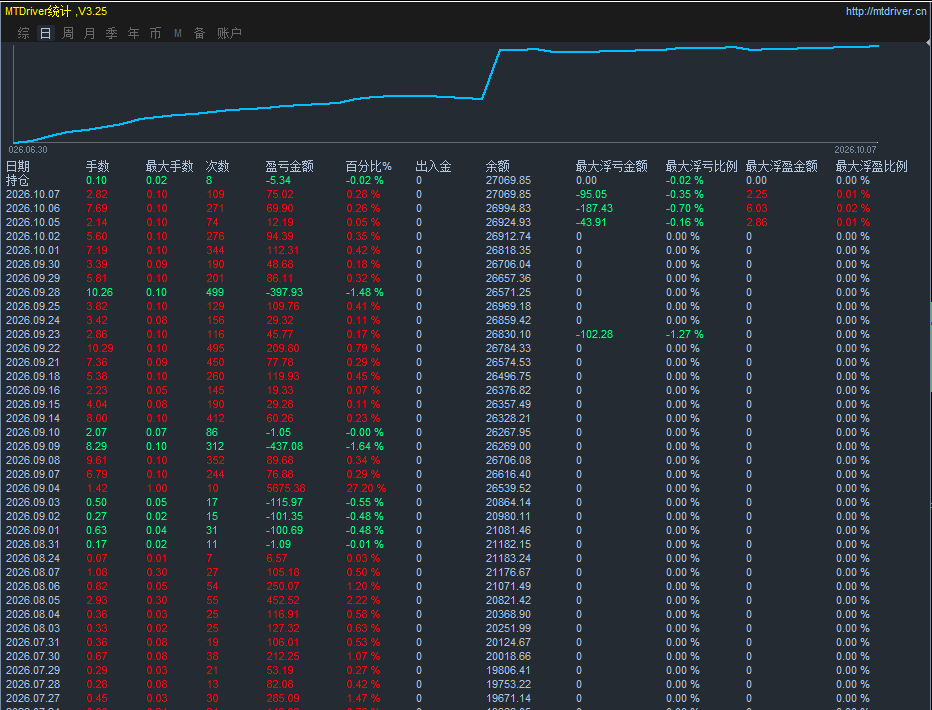Click the MTDriver统计 ,V3.25 title text
Viewport: 932px width, 710px height.
(x=56, y=11)
